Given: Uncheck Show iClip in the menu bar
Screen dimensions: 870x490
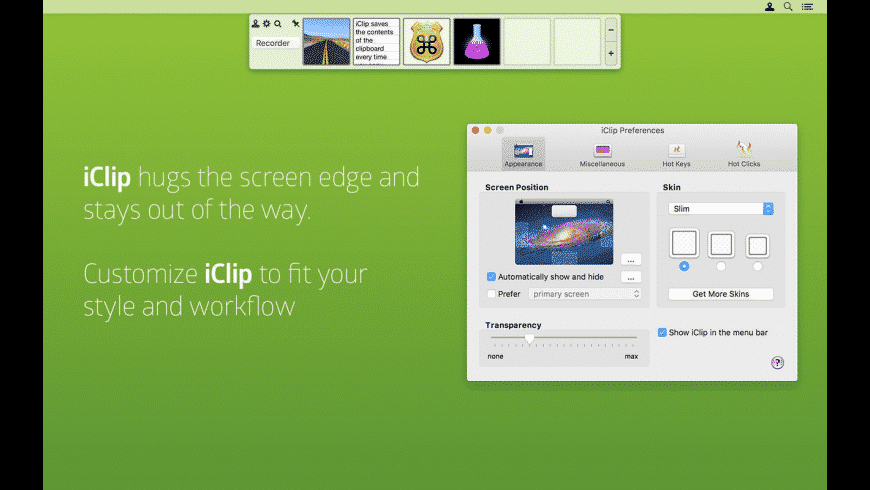Looking at the screenshot, I should click(662, 332).
